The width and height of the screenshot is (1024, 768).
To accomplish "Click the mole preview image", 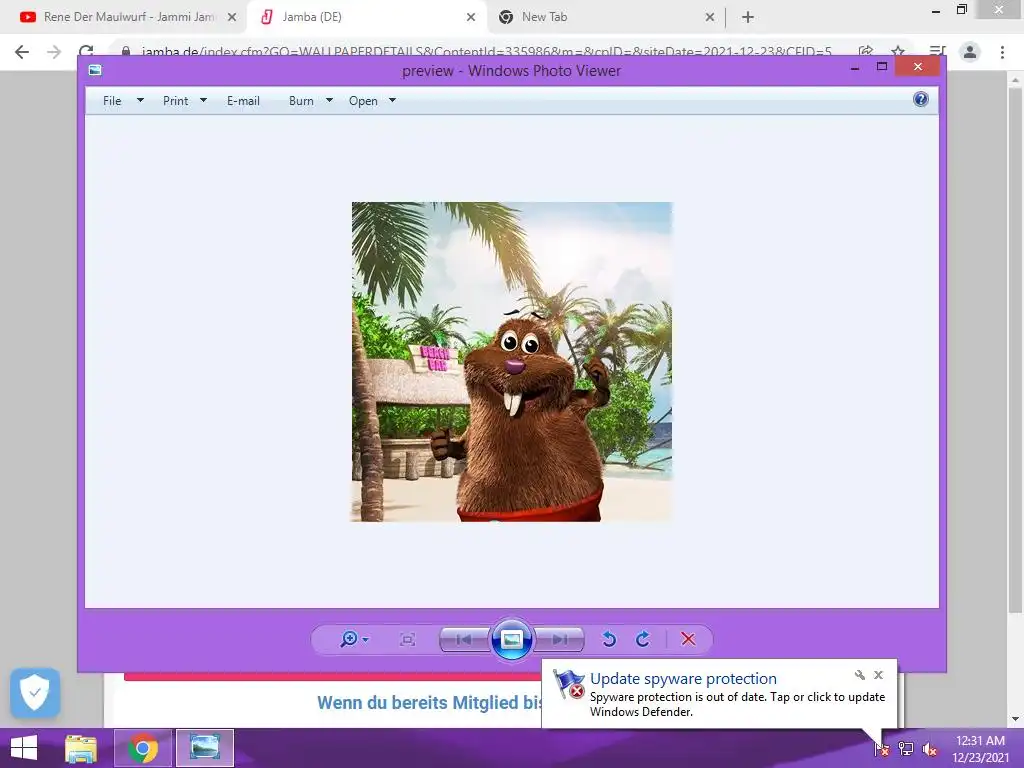I will pyautogui.click(x=512, y=362).
